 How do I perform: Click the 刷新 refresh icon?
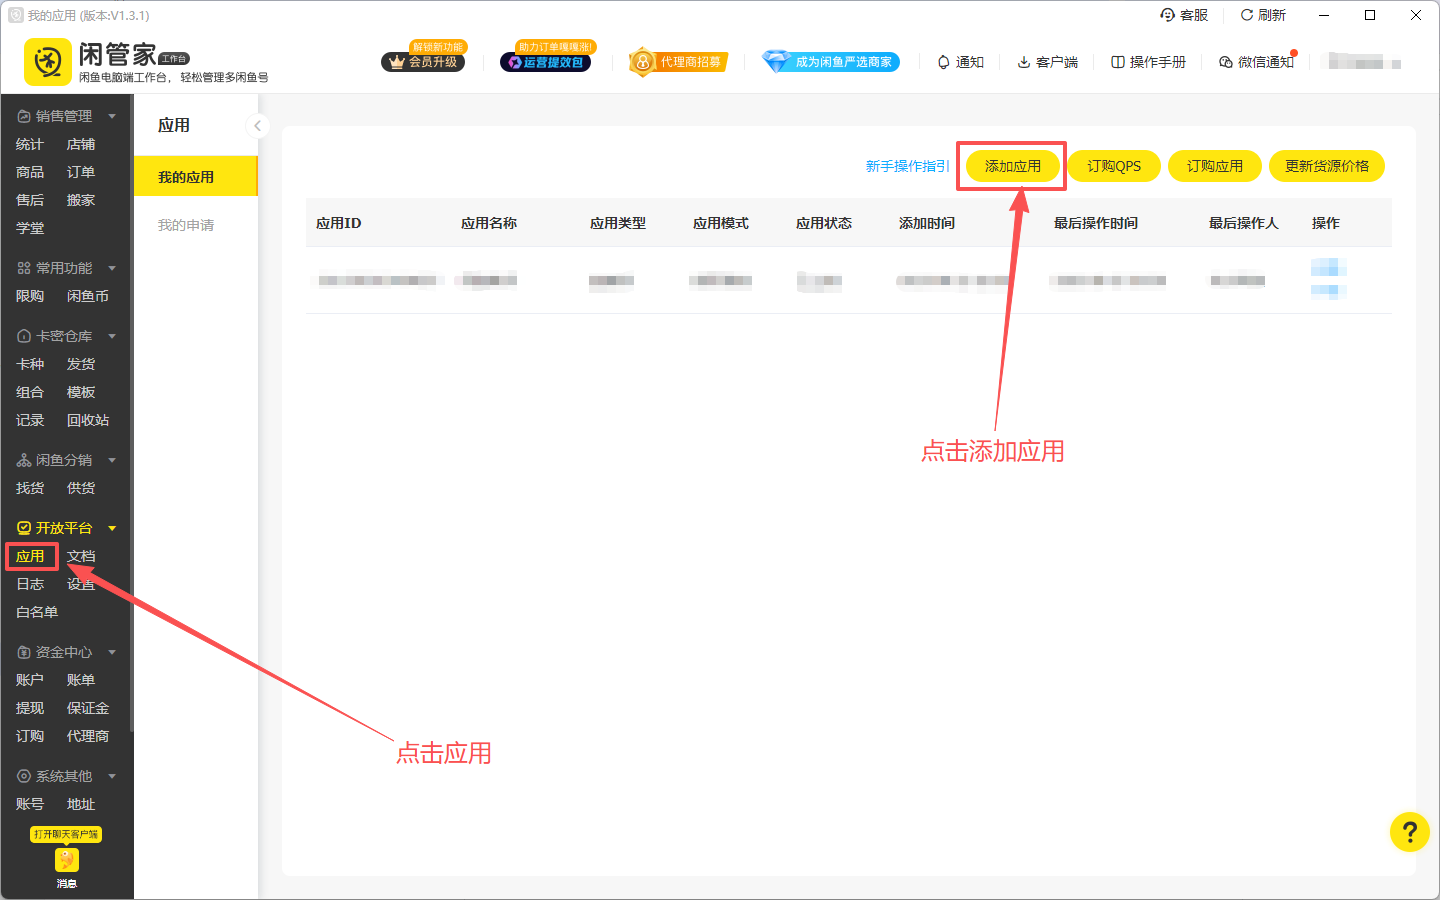point(1247,15)
